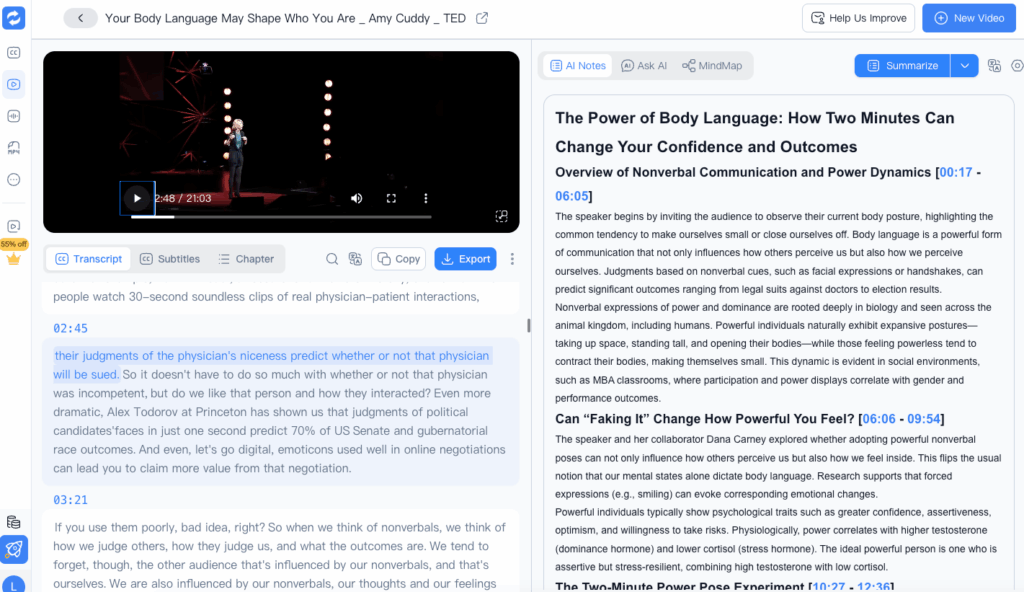Click the video time display 2:48 / 21:03

tap(184, 198)
